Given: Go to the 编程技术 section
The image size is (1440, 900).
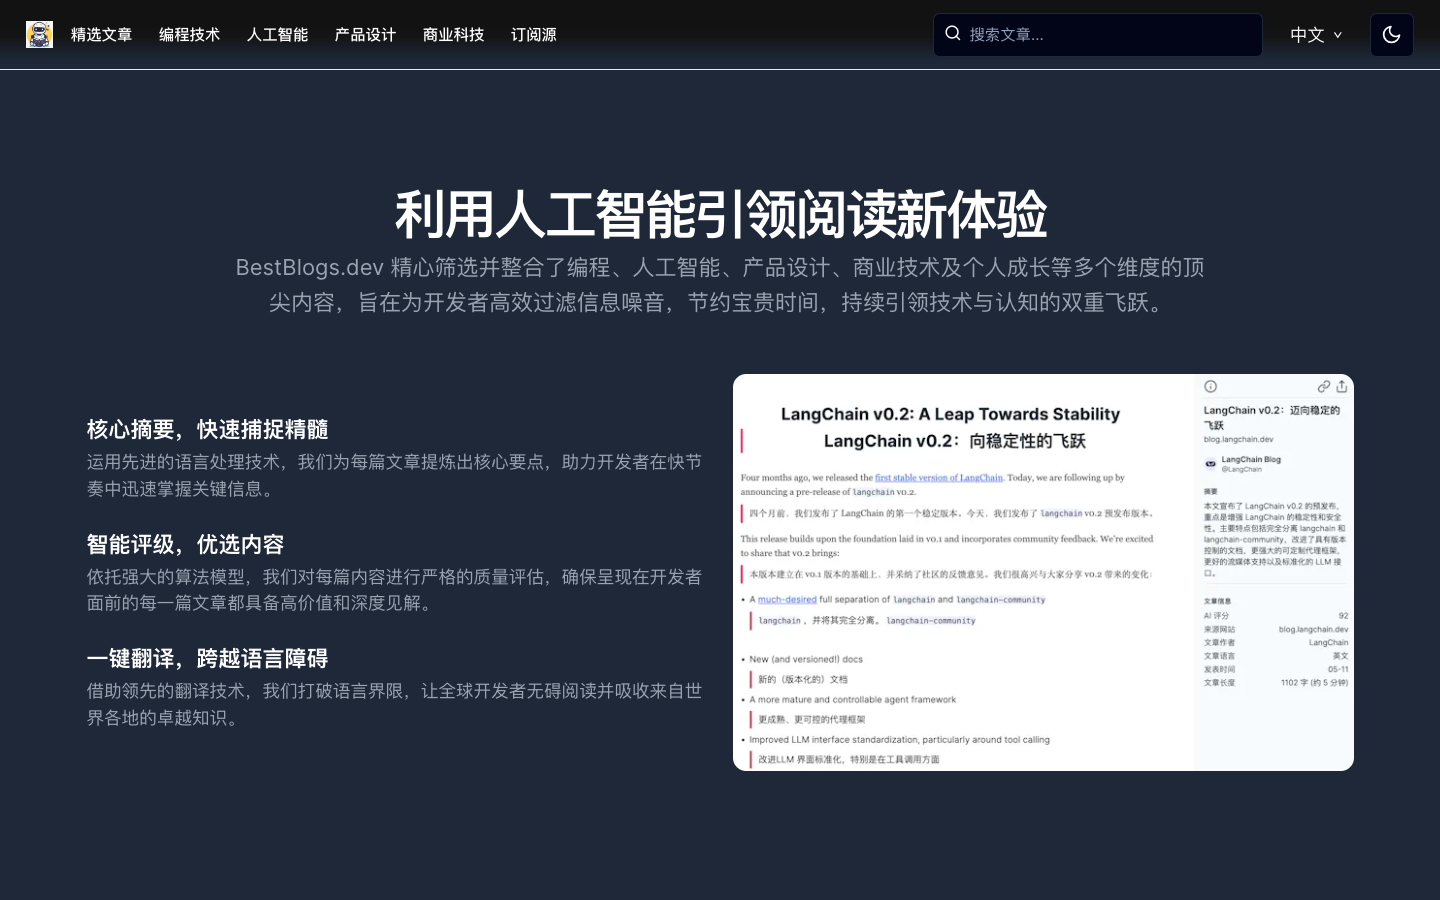Looking at the screenshot, I should coord(189,35).
